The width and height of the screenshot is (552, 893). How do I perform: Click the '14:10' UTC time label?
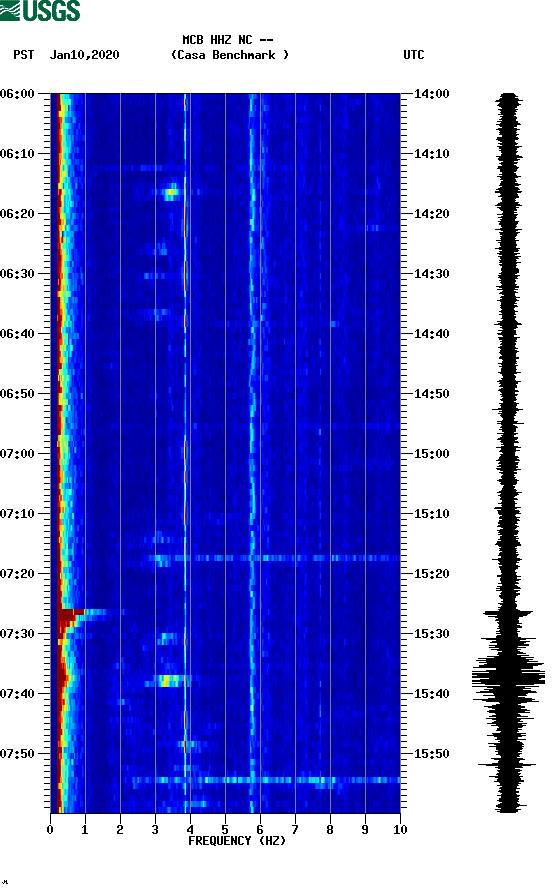[431, 153]
